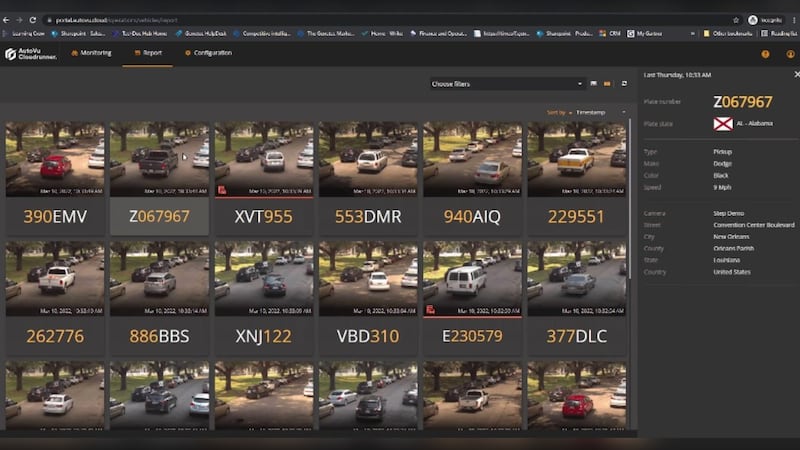The image size is (800, 450).
Task: Click the Black color value
Action: [721, 175]
